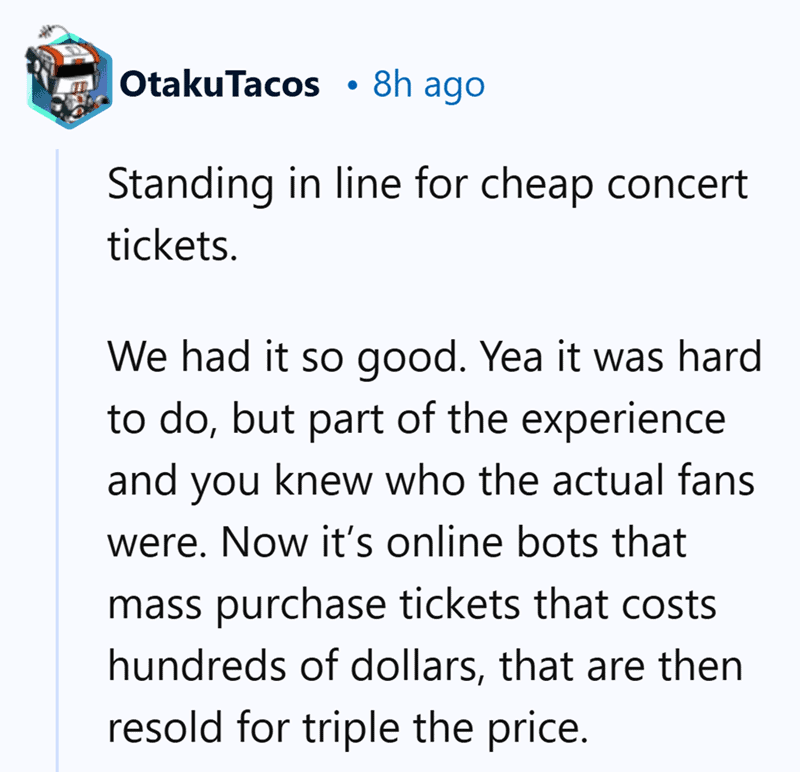This screenshot has height=772, width=800.
Task: Select the word 'tickets.' on second line
Action: tap(172, 246)
